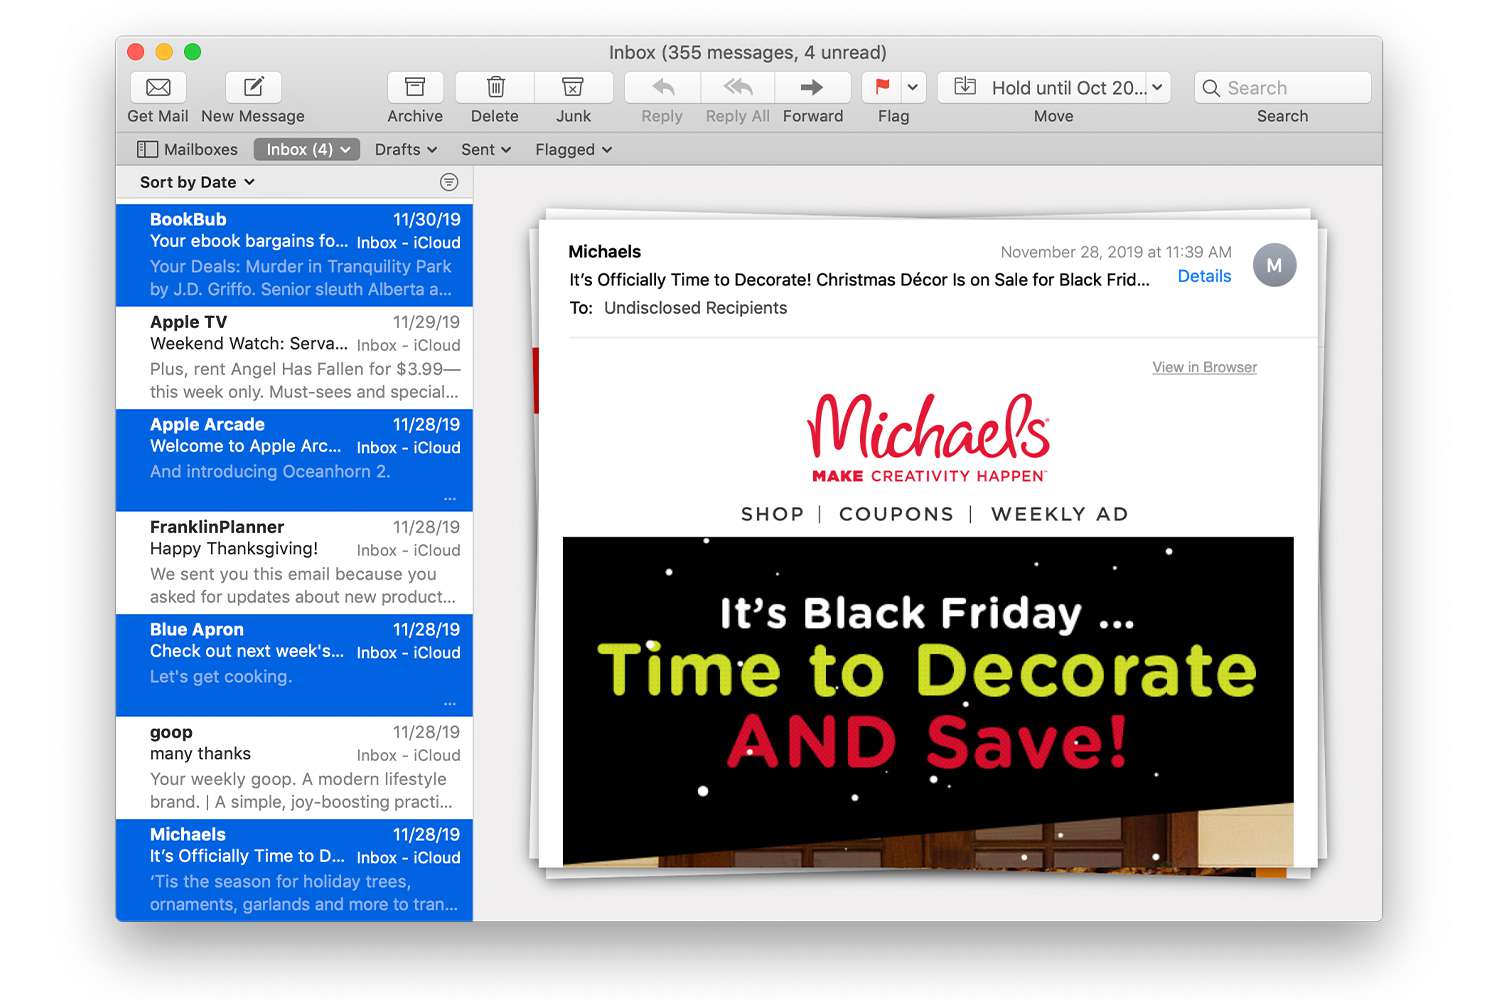The image size is (1500, 1000).
Task: Select the goop message
Action: [x=294, y=767]
